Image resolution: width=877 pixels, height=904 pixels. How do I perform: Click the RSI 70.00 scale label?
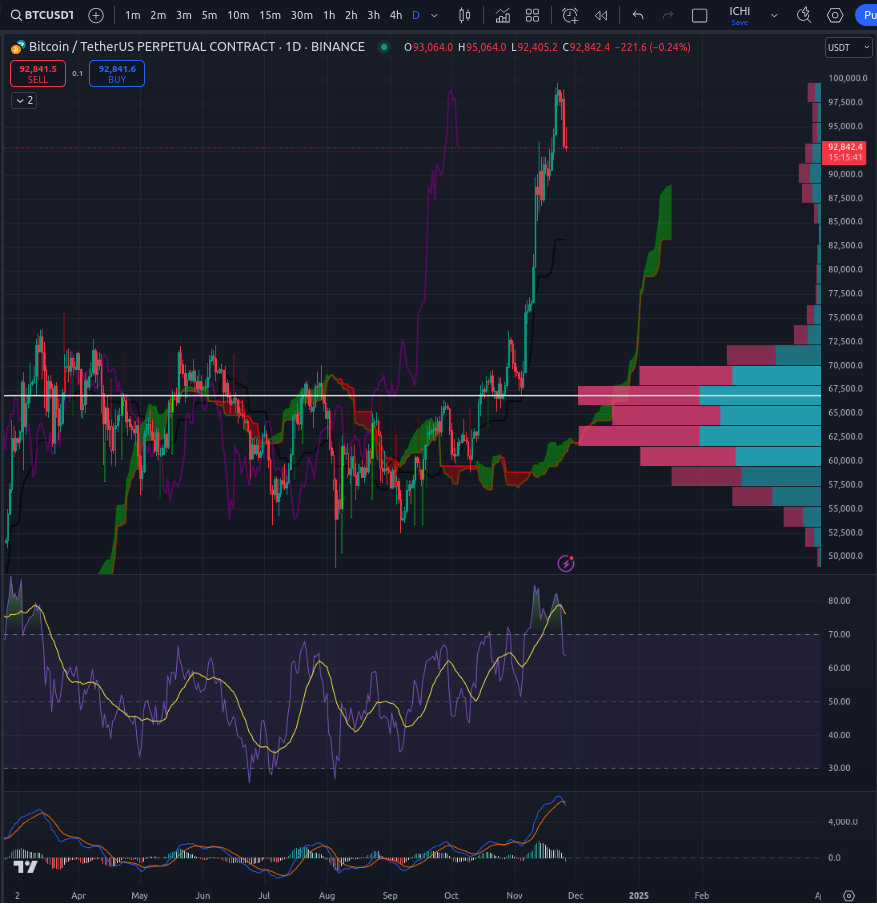pyautogui.click(x=839, y=634)
